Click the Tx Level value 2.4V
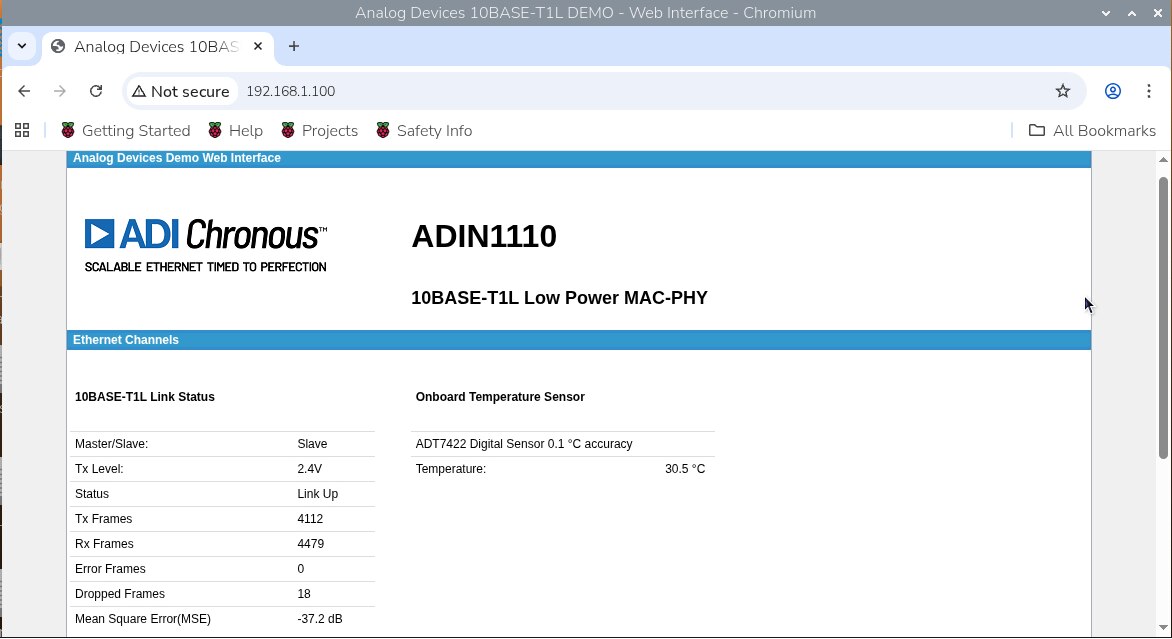This screenshot has width=1172, height=639. 309,469
